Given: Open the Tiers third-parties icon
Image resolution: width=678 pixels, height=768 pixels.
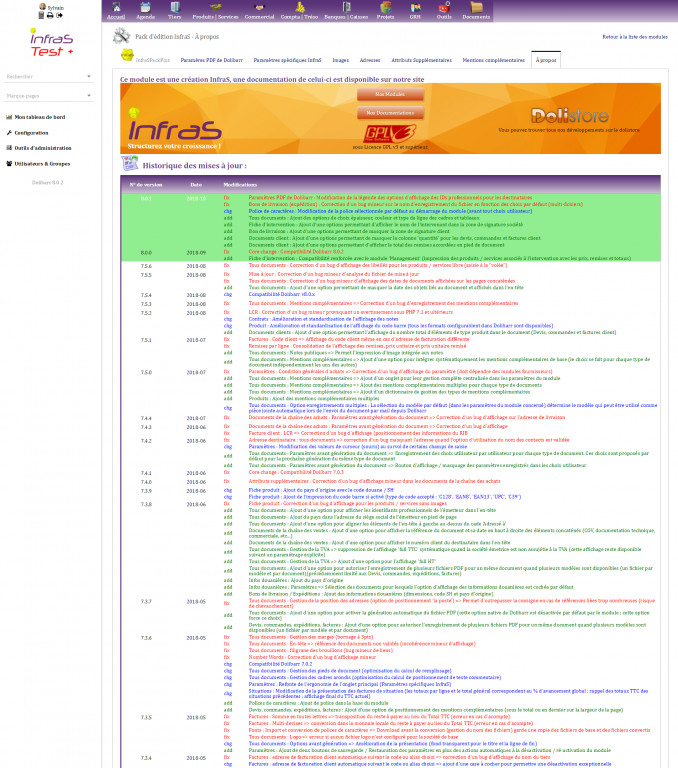Looking at the screenshot, I should tap(174, 7).
